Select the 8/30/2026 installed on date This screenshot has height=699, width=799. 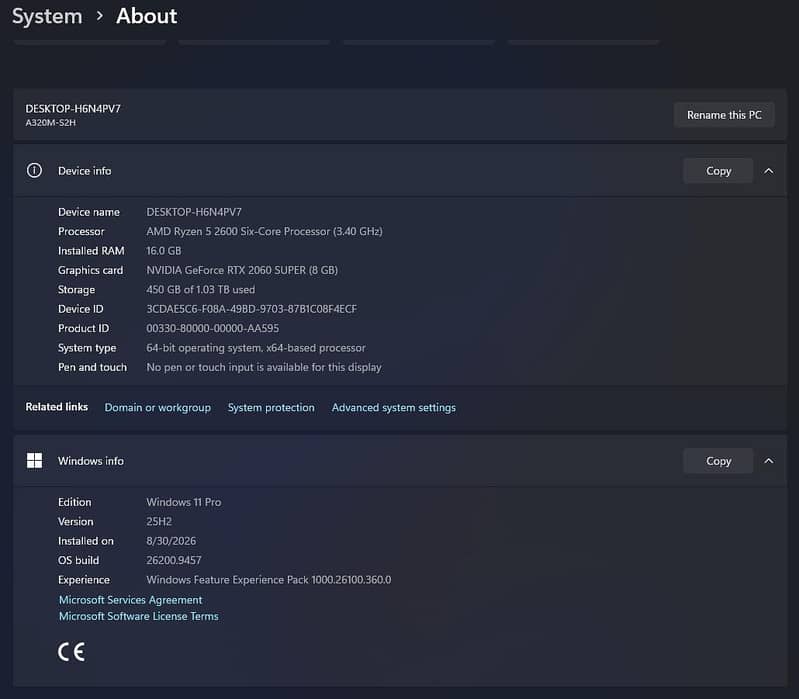[171, 541]
